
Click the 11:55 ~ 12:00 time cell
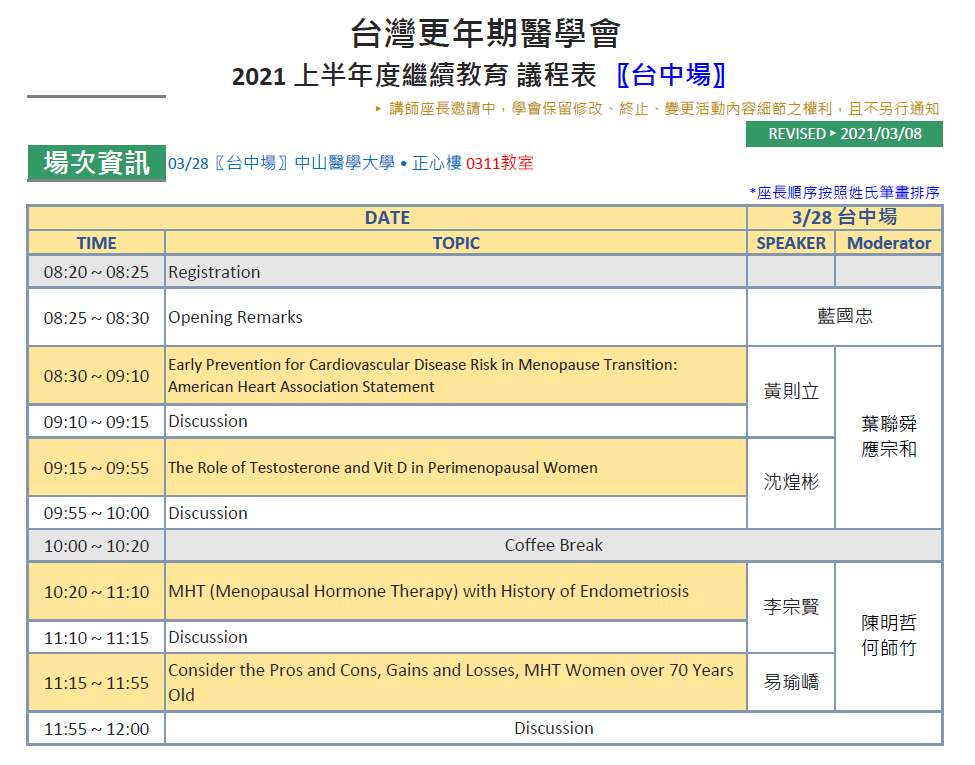96,729
